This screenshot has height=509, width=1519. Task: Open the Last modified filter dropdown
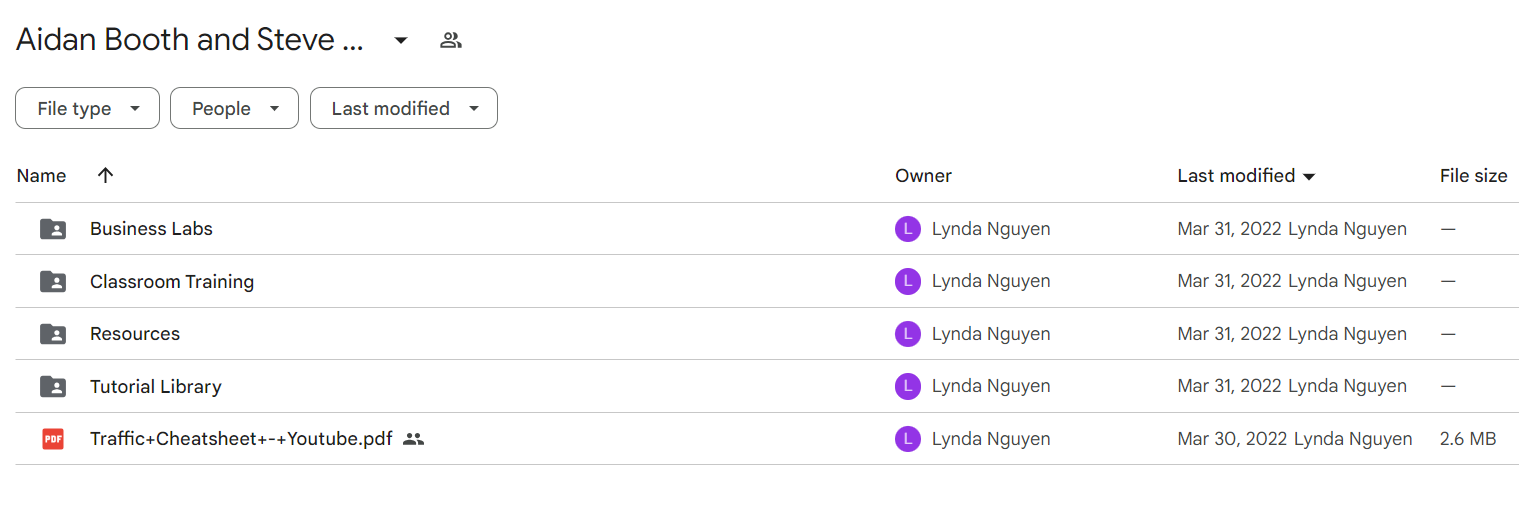coord(404,108)
